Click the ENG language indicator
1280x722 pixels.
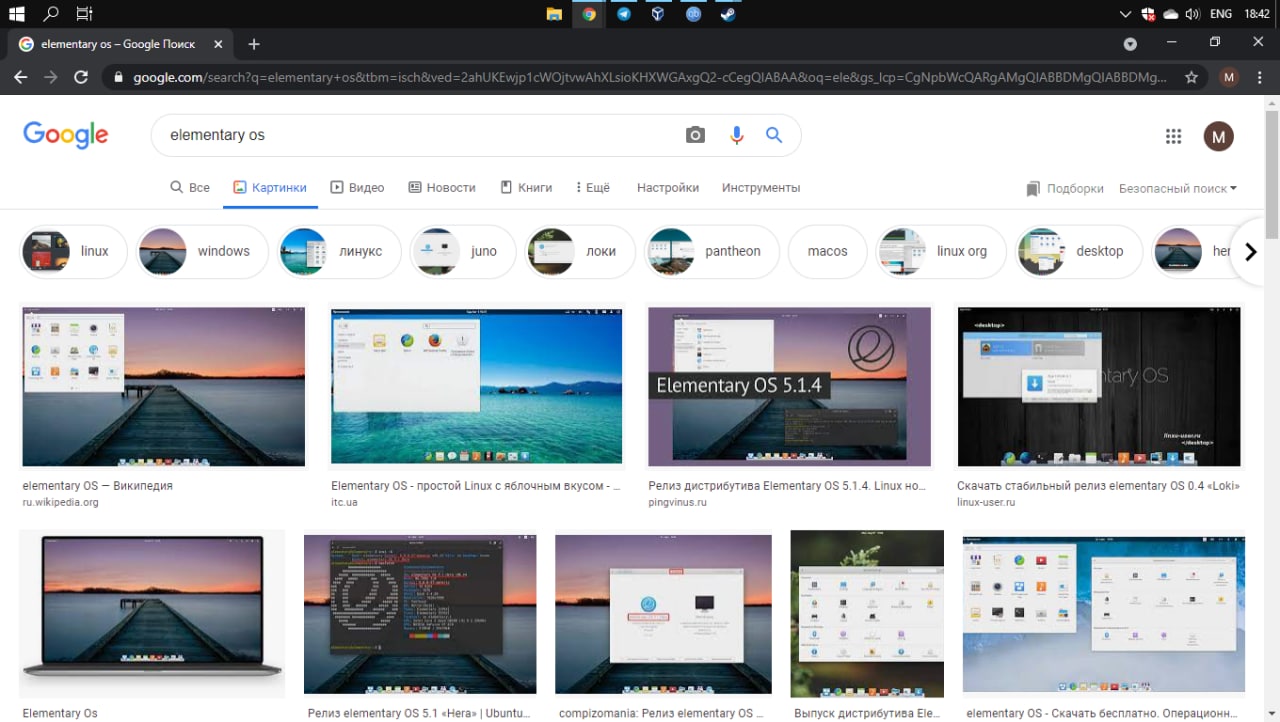pyautogui.click(x=1220, y=14)
